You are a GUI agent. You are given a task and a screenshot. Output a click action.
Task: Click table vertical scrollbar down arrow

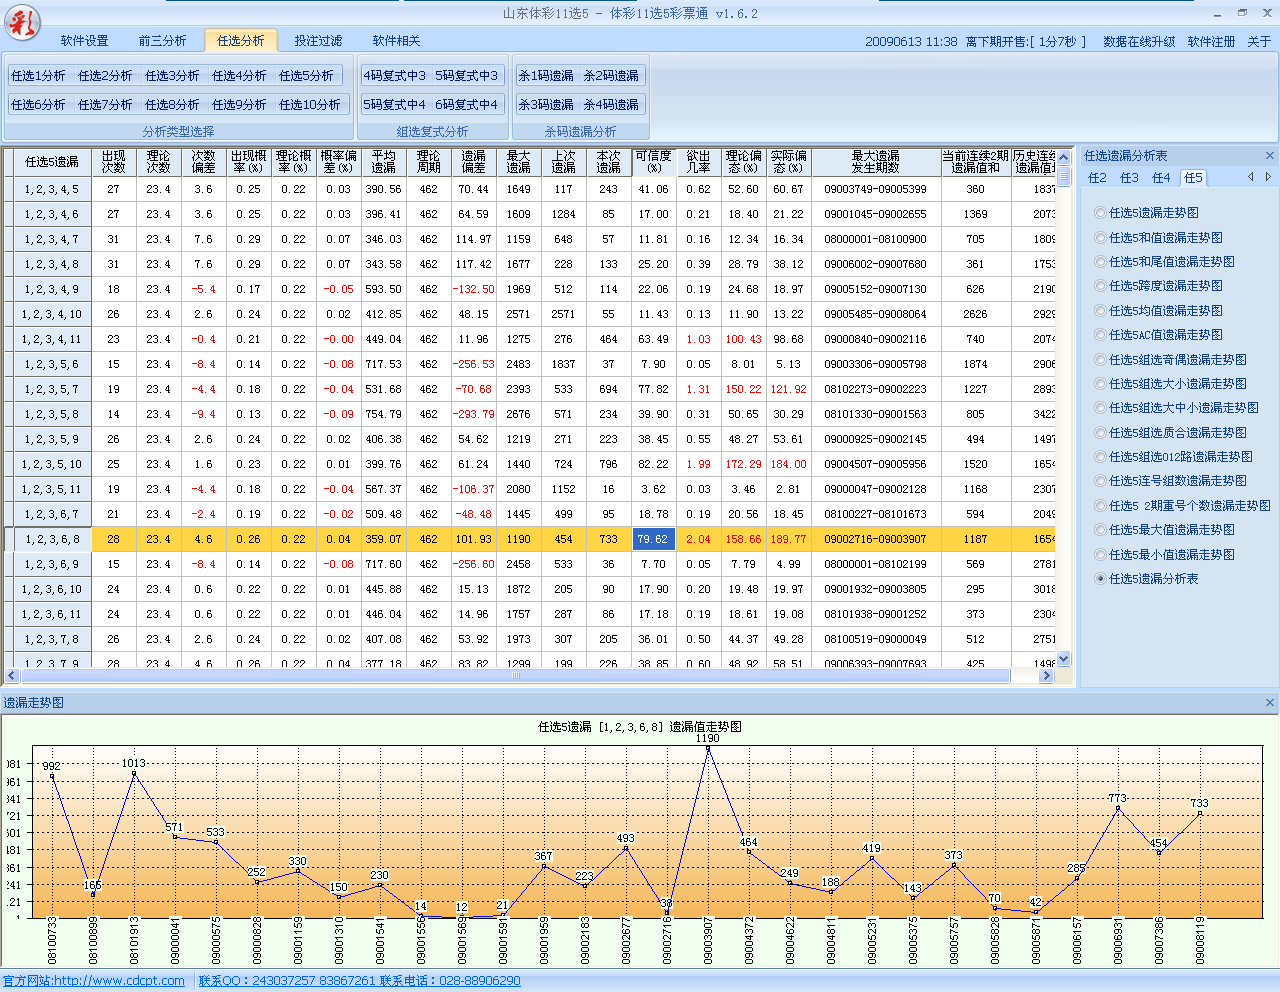1064,659
